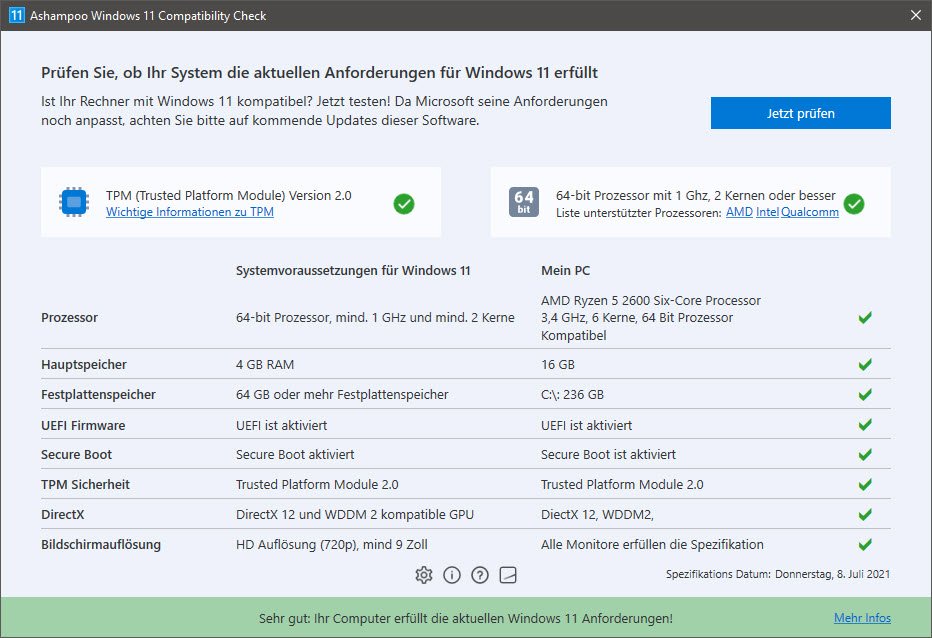
Task: Click the Secure Boot row green checkmark
Action: [x=865, y=455]
